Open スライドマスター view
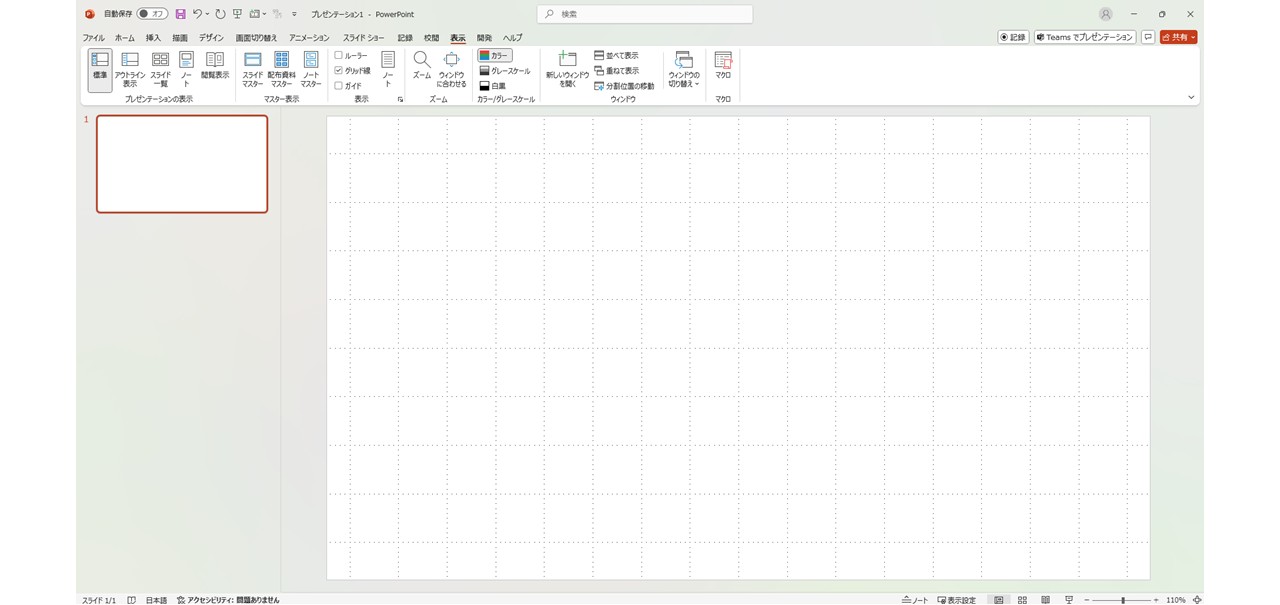Screen dimensions: 1280x605 pyautogui.click(x=253, y=70)
